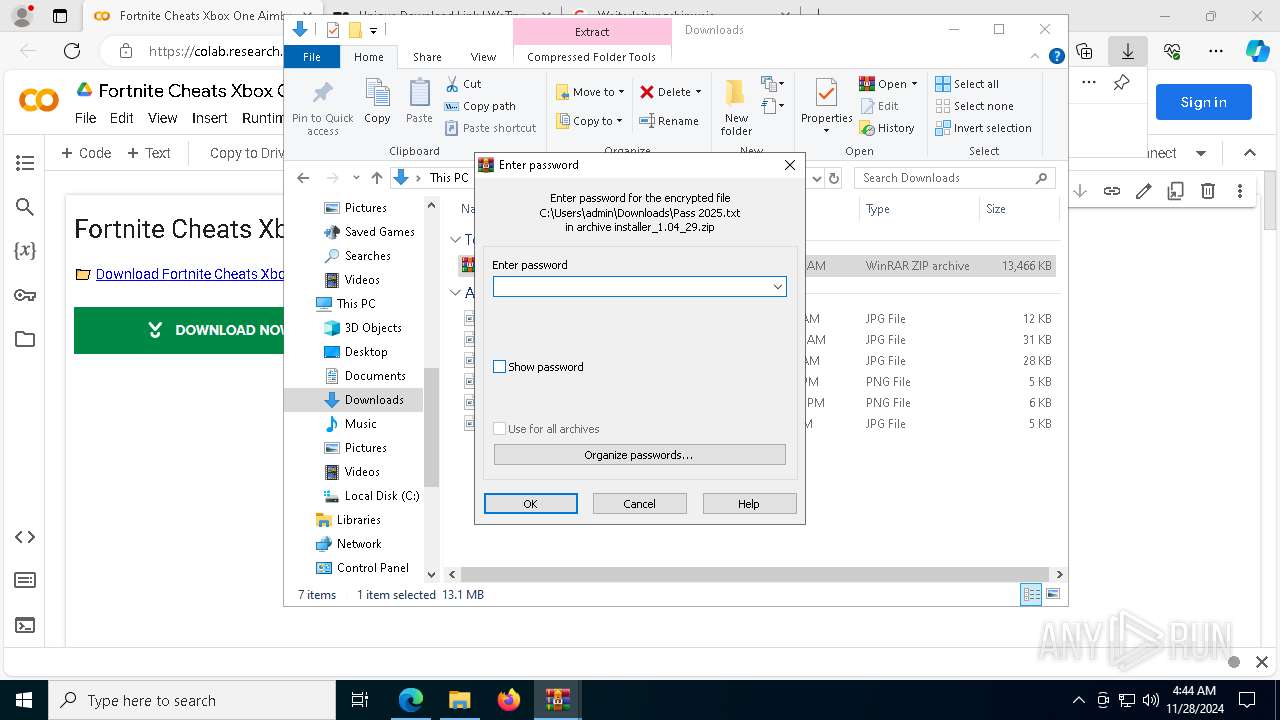Open Windows Start menu
The width and height of the screenshot is (1280, 720).
24,700
